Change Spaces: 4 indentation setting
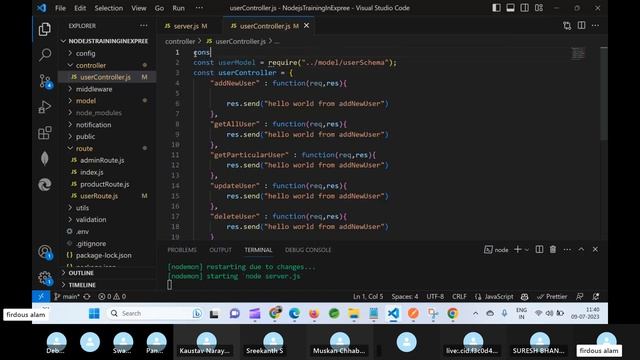This screenshot has width=640, height=360. pos(404,296)
